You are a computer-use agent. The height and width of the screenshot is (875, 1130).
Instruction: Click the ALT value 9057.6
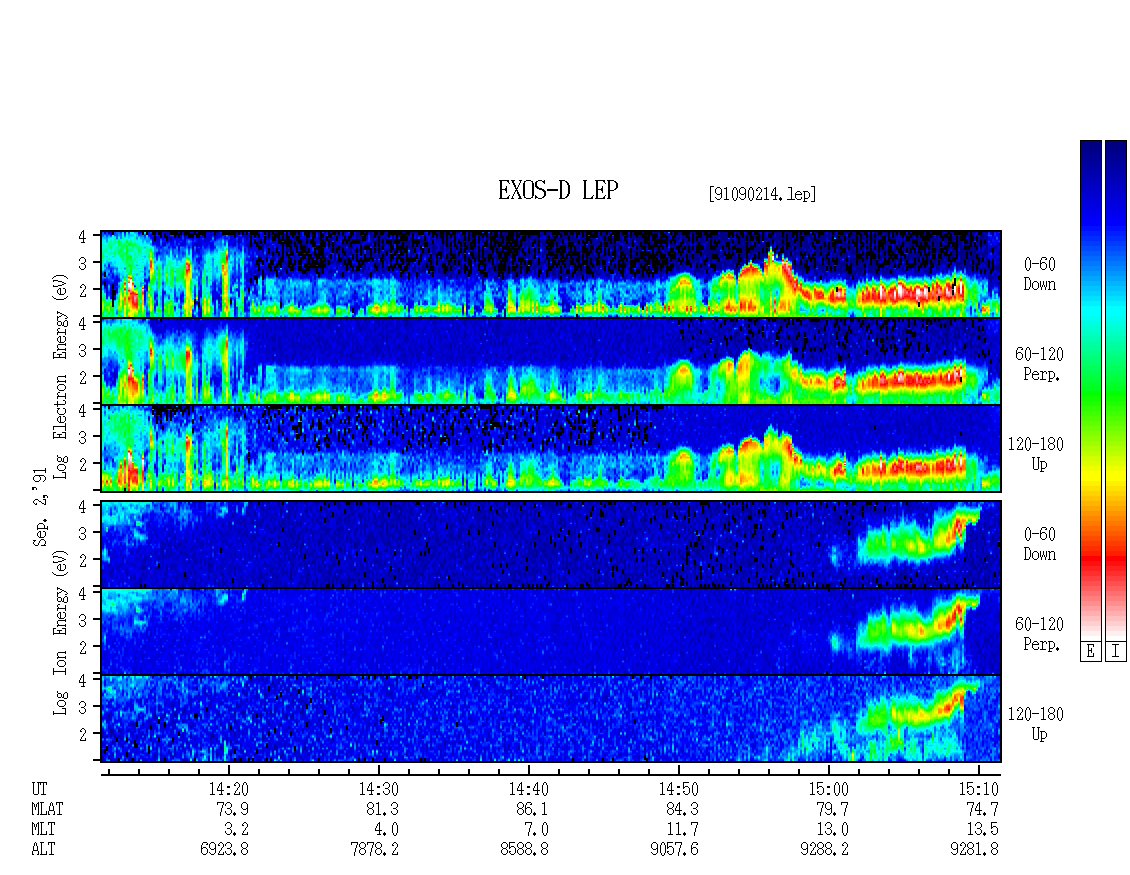[x=674, y=850]
